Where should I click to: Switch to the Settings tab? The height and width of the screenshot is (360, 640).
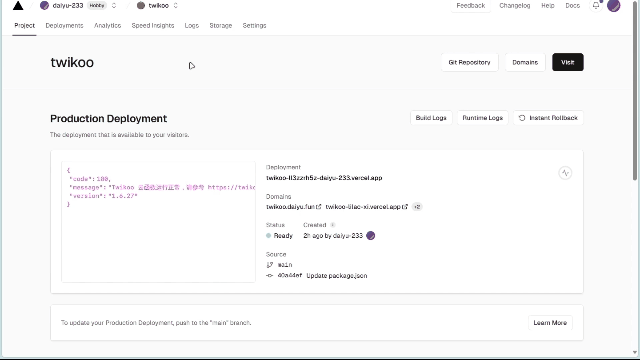point(254,25)
